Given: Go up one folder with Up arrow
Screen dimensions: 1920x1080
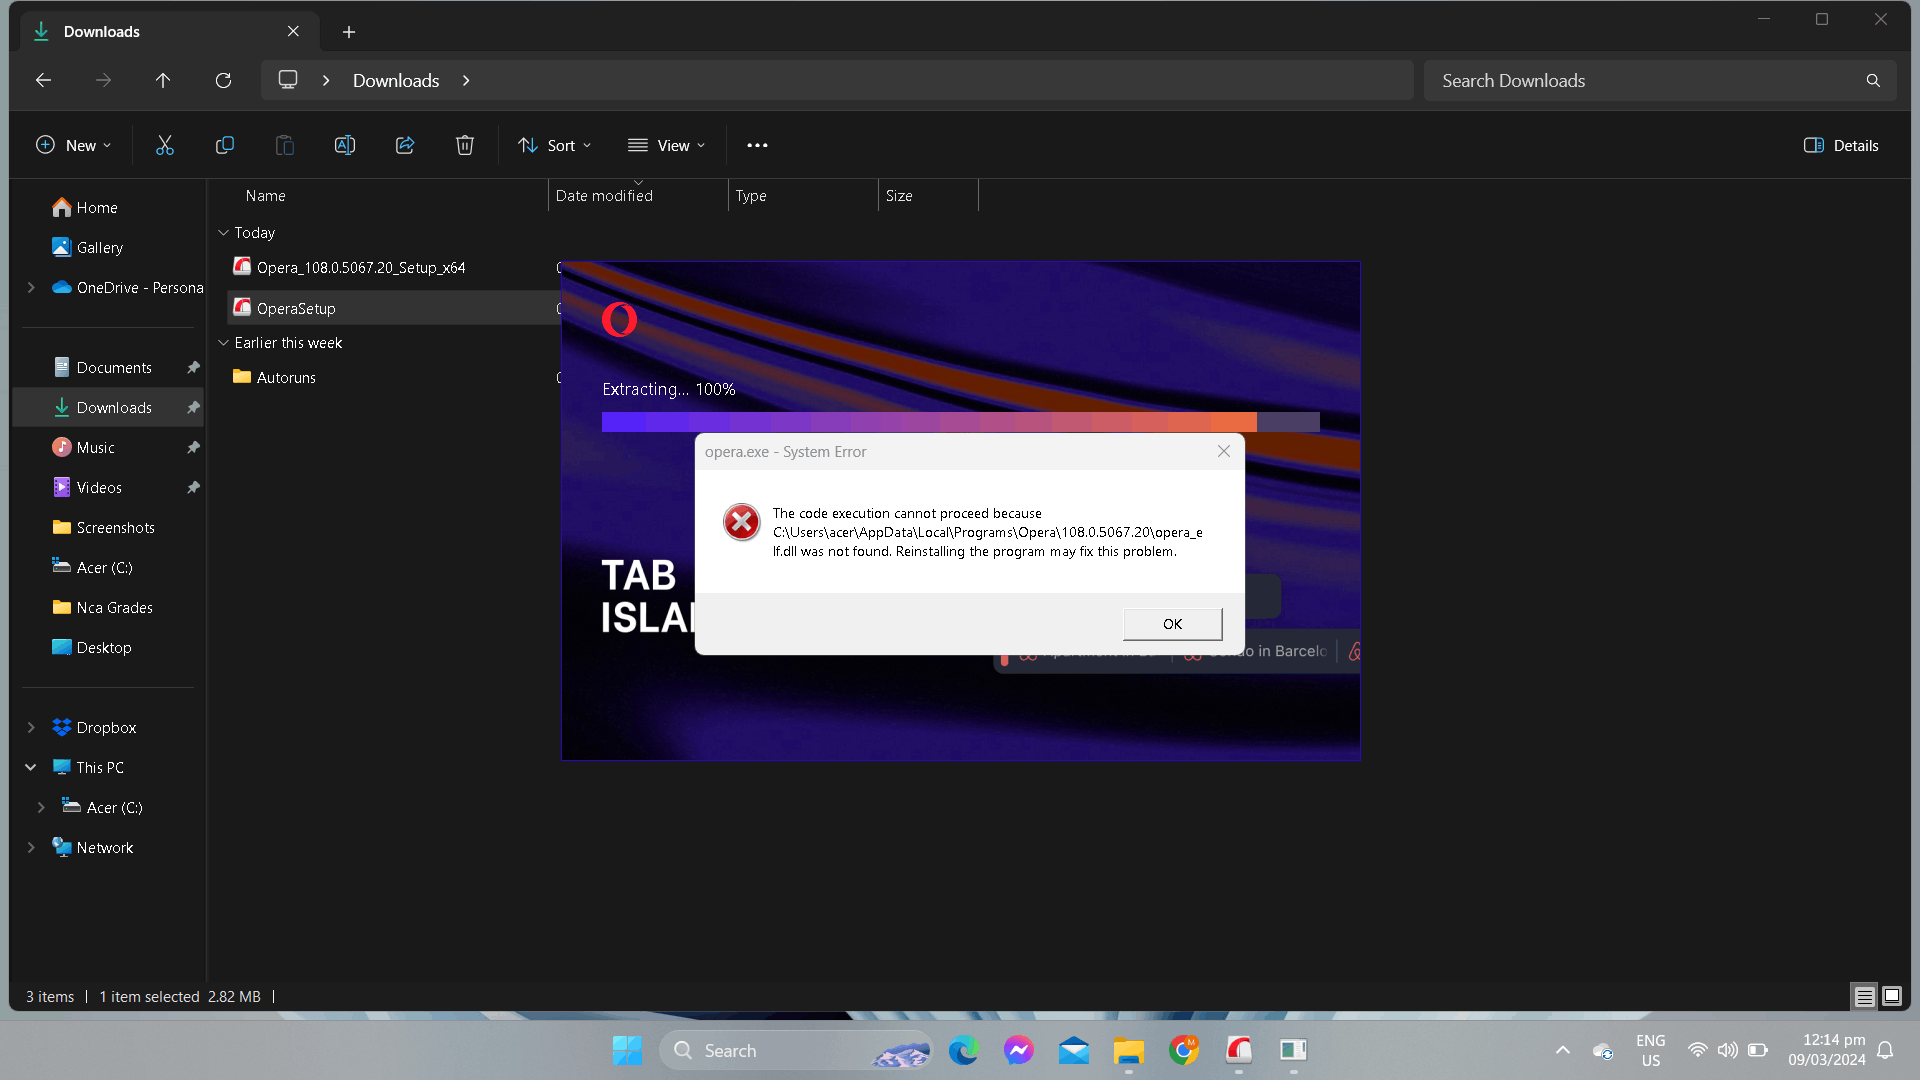Looking at the screenshot, I should pyautogui.click(x=163, y=81).
